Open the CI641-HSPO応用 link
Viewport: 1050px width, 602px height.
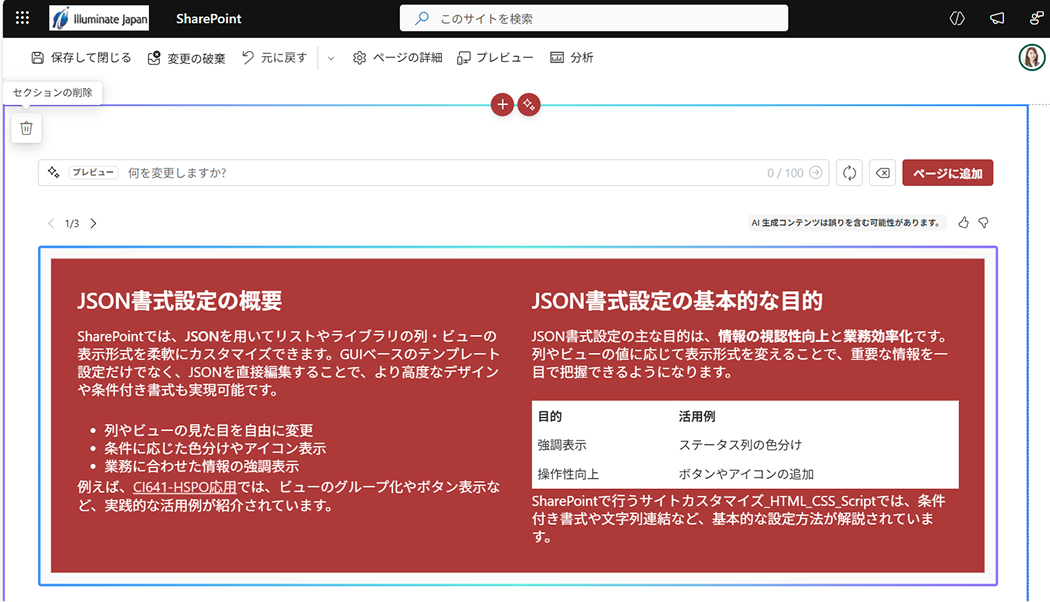tap(185, 487)
